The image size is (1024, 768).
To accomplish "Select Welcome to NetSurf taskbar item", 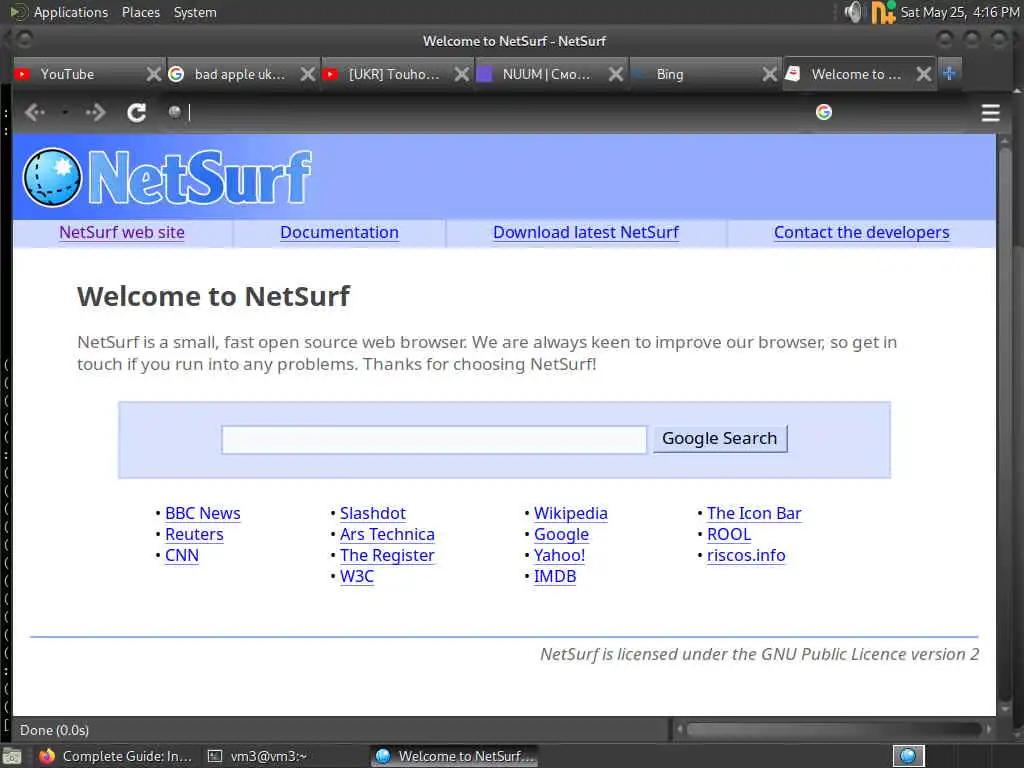I will [456, 756].
